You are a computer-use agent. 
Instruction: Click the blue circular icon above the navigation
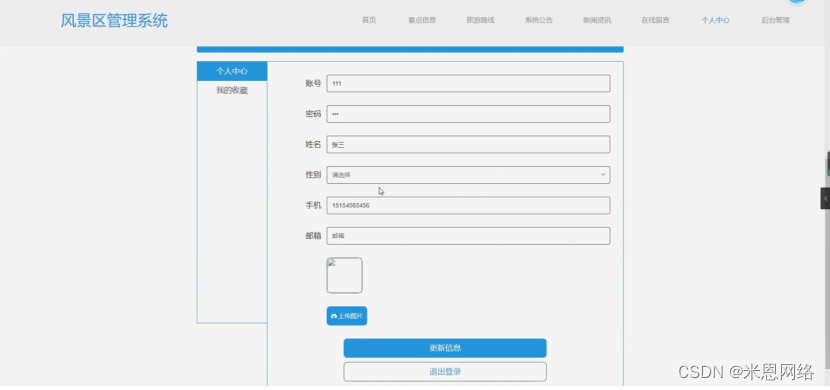(x=797, y=2)
